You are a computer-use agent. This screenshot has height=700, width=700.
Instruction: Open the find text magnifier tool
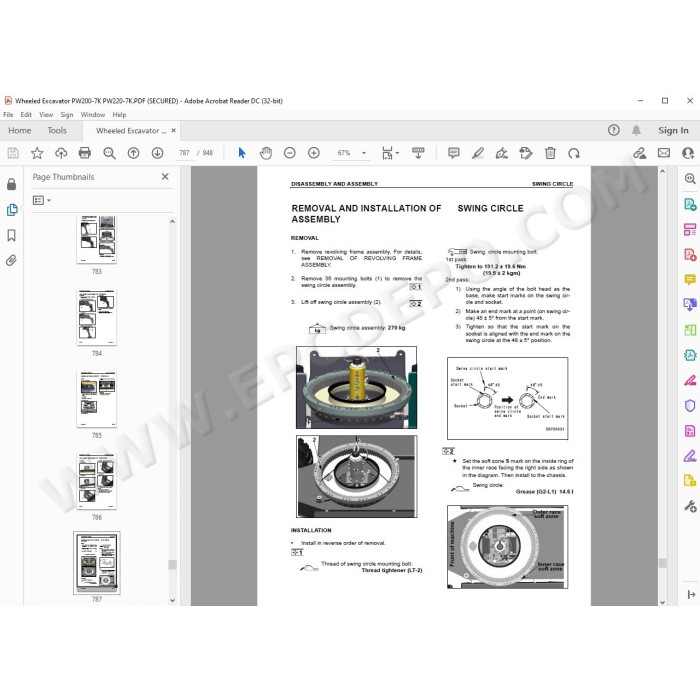pyautogui.click(x=109, y=153)
